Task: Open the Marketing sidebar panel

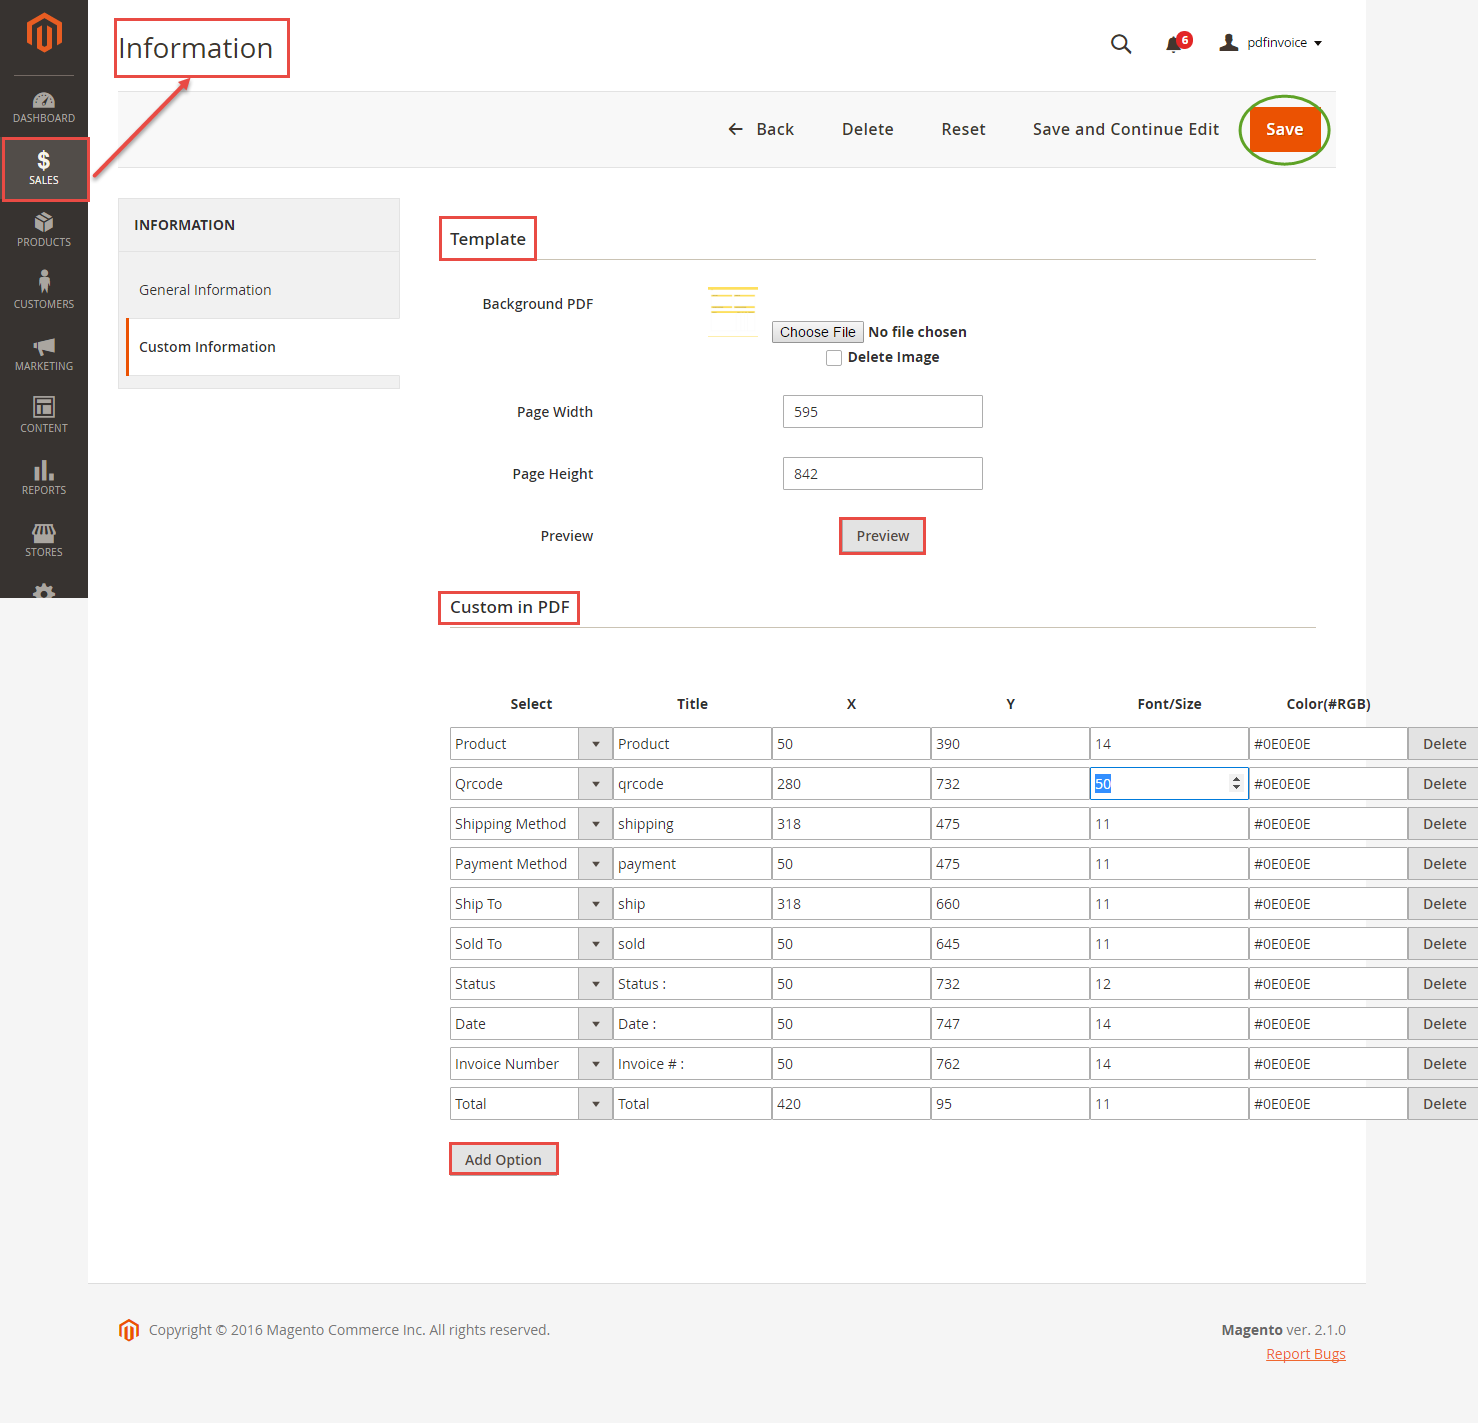Action: coord(43,354)
